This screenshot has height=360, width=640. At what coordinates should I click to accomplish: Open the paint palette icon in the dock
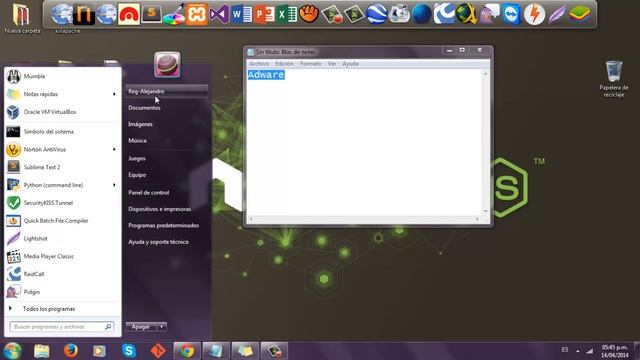(174, 14)
